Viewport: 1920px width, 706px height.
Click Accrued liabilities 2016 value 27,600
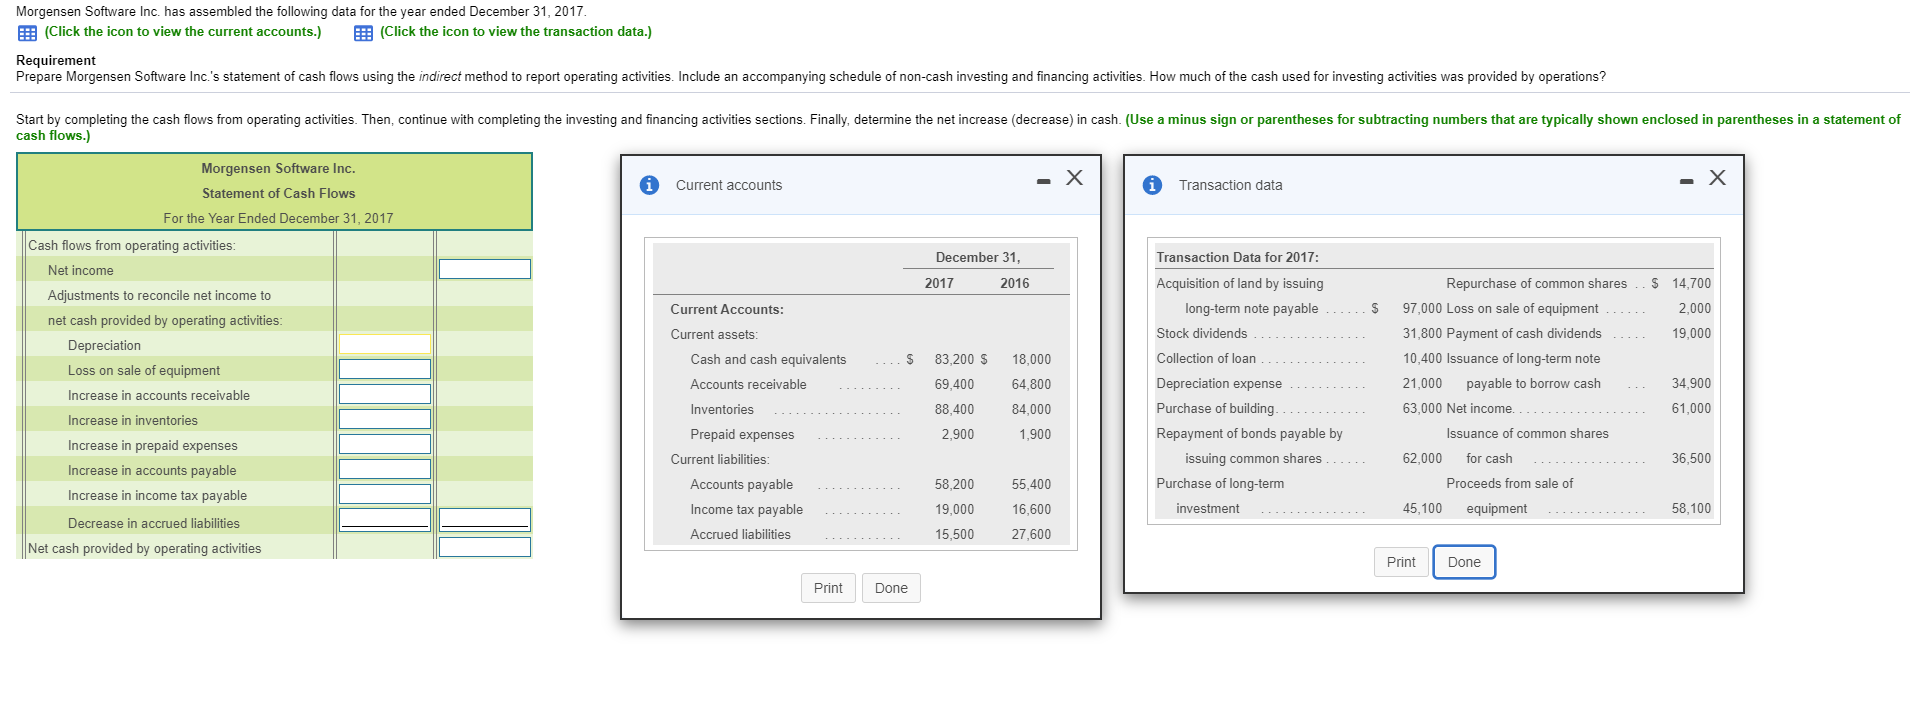[x=1031, y=534]
